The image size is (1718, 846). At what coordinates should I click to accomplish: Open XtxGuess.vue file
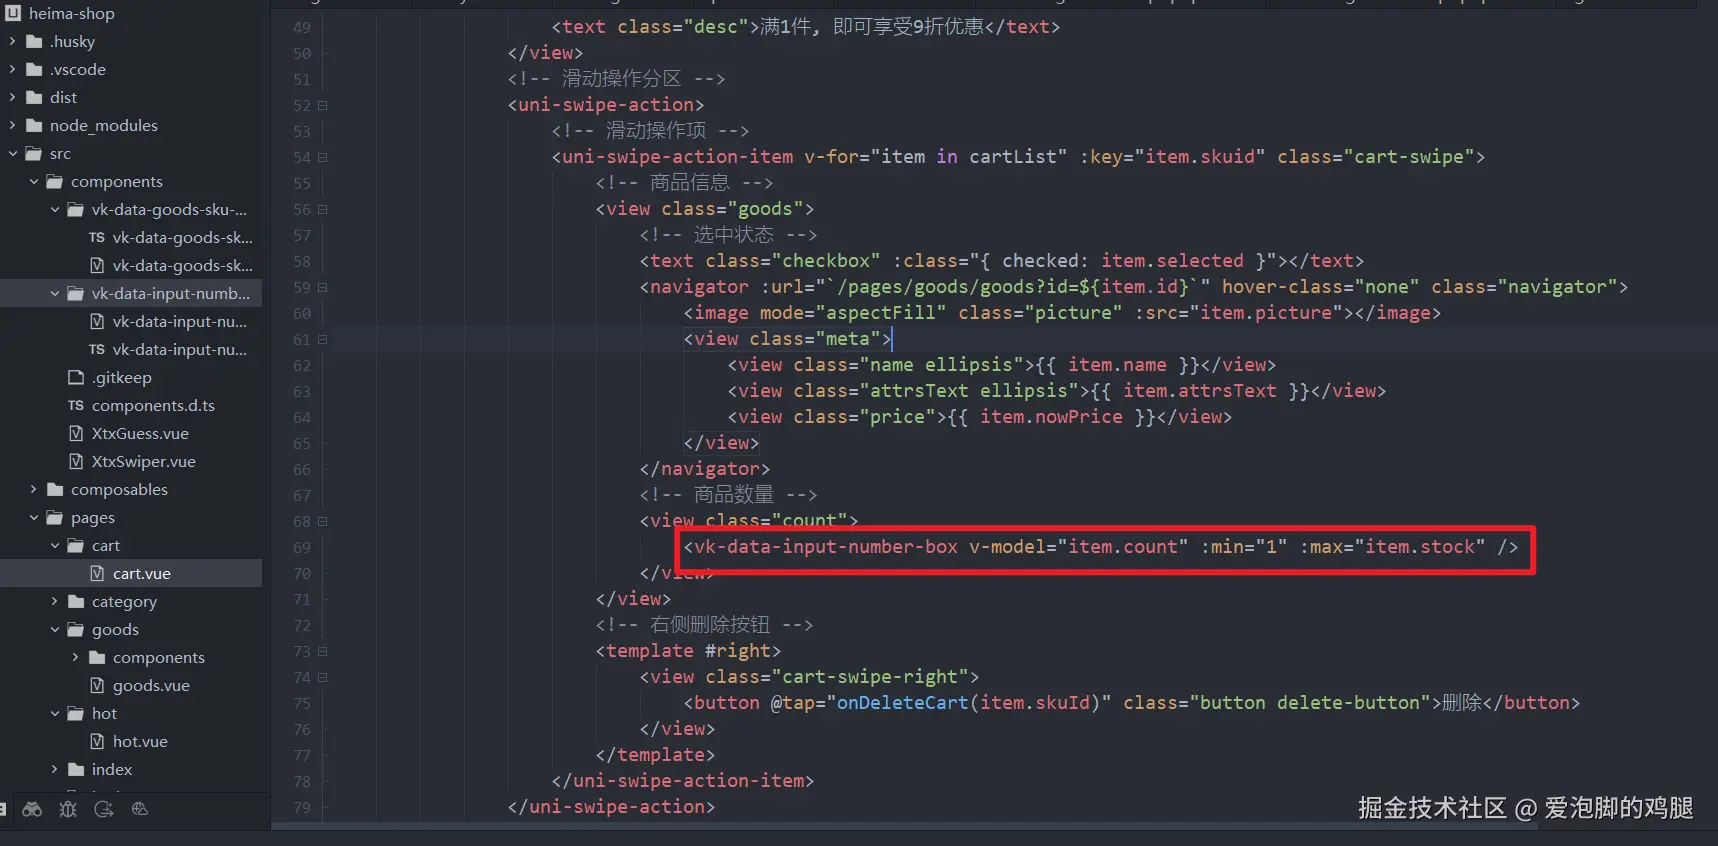140,433
